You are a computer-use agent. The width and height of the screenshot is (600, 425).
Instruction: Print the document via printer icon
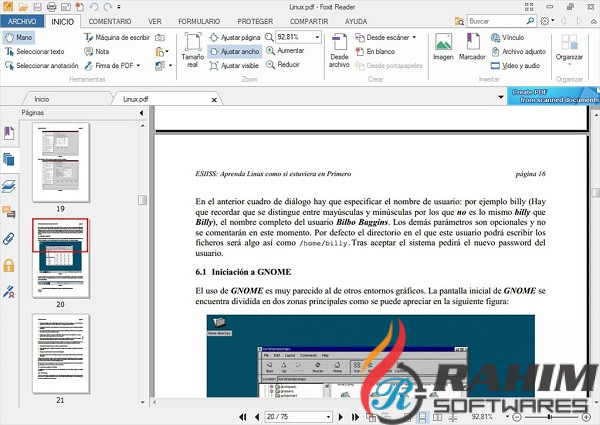52,7
